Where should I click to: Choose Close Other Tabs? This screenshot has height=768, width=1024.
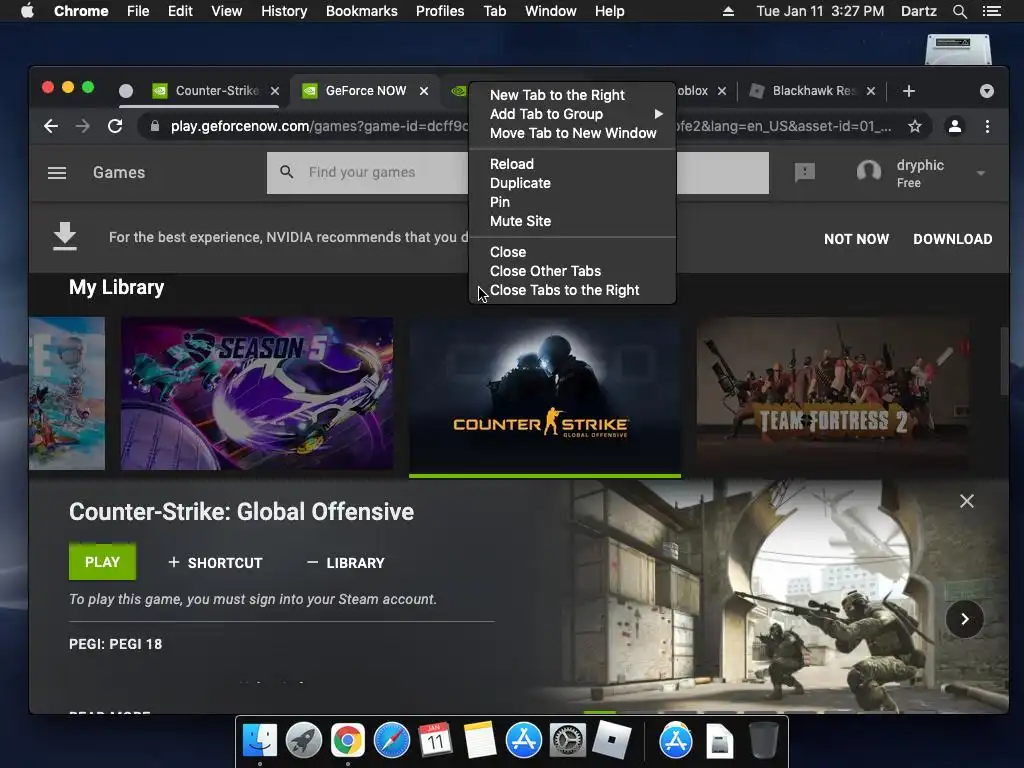click(572, 271)
